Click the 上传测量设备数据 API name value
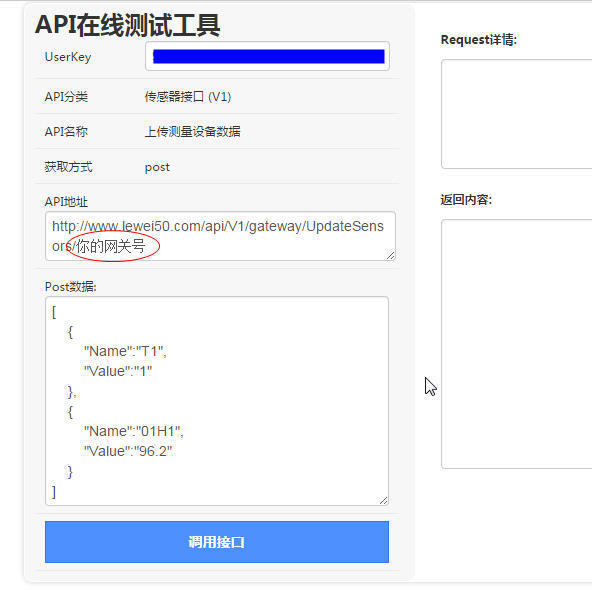The width and height of the screenshot is (592, 590). pyautogui.click(x=193, y=131)
